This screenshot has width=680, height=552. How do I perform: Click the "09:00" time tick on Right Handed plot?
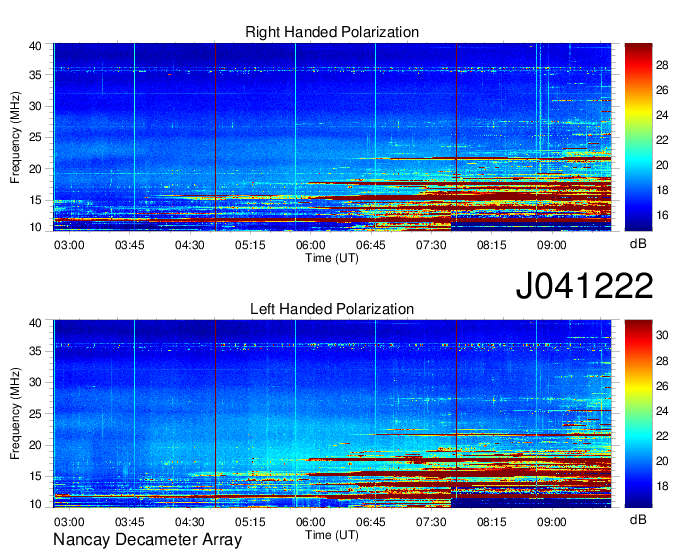point(552,245)
